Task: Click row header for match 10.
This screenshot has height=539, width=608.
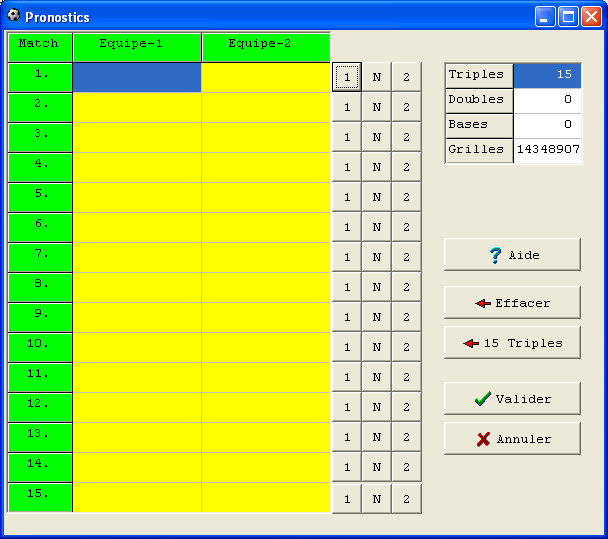Action: coord(40,347)
